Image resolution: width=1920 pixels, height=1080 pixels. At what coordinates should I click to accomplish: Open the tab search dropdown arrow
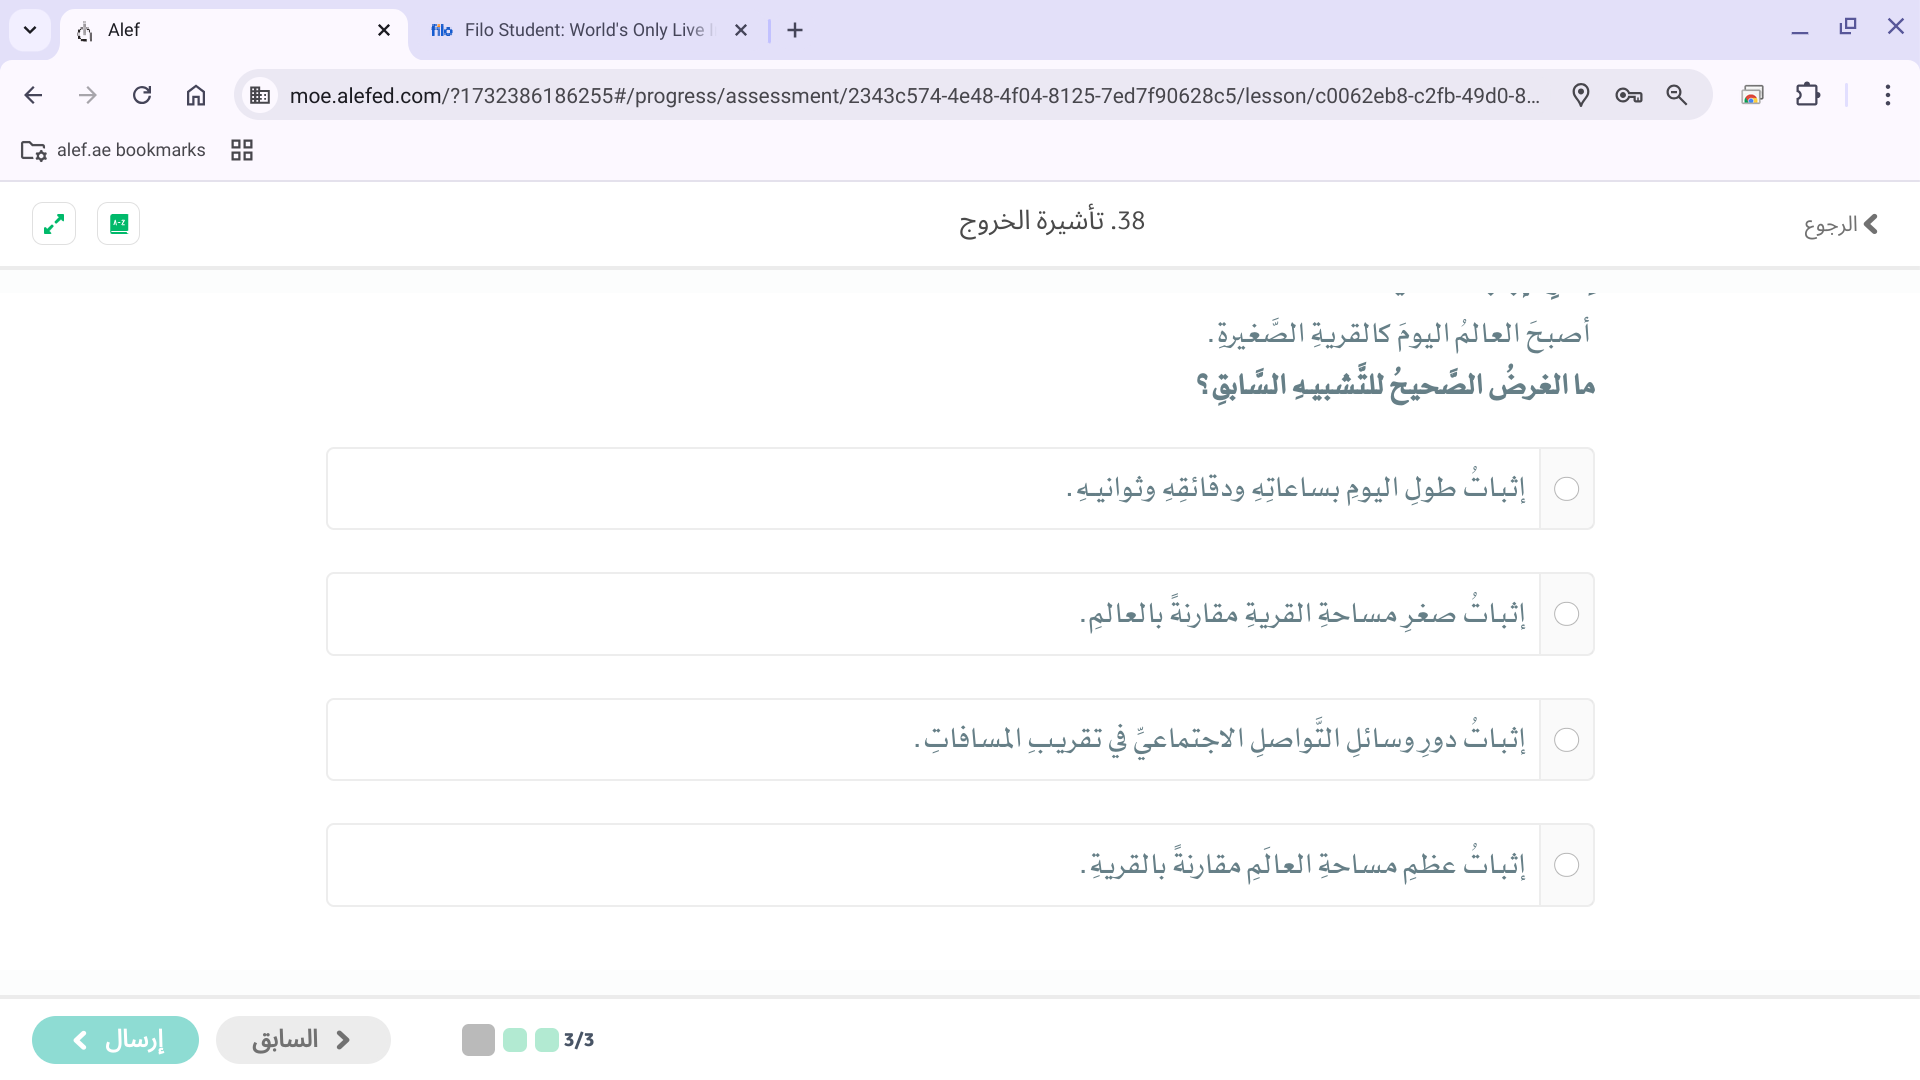pyautogui.click(x=30, y=30)
